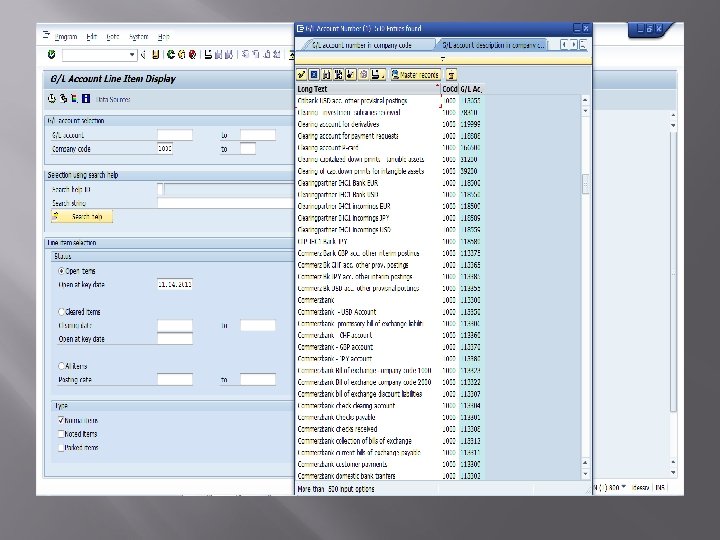This screenshot has width=720, height=540.
Task: Click the Find icon in main toolbar
Action: pos(218,55)
